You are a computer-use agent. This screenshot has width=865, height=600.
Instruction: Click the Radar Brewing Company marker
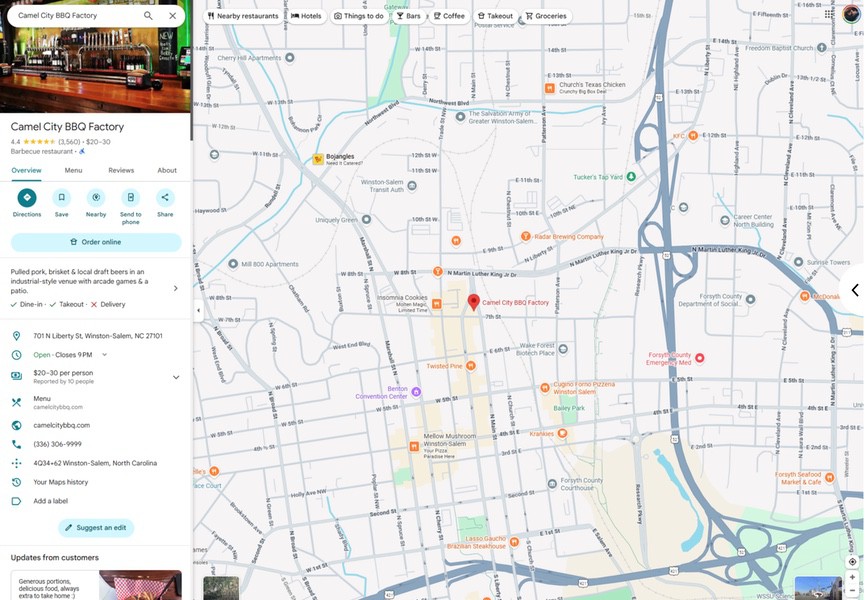[x=526, y=237]
